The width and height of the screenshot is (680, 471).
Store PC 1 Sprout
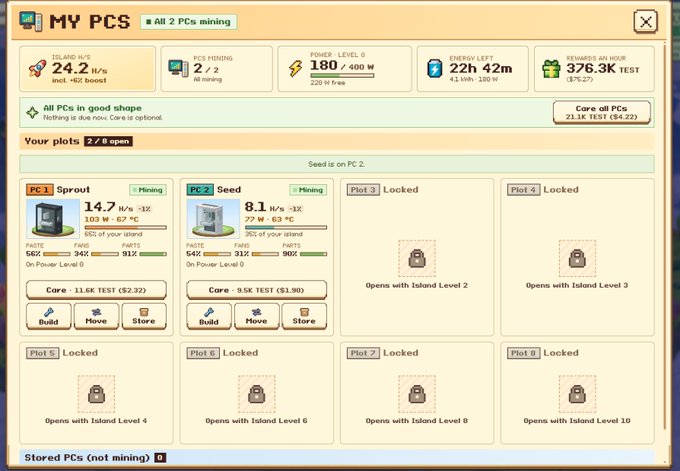pos(144,316)
